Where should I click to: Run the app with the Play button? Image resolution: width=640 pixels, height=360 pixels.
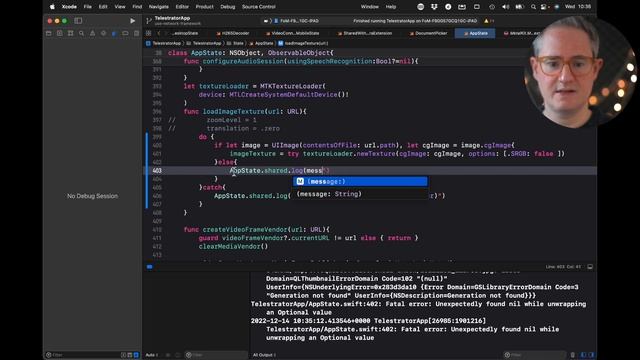pyautogui.click(x=132, y=20)
